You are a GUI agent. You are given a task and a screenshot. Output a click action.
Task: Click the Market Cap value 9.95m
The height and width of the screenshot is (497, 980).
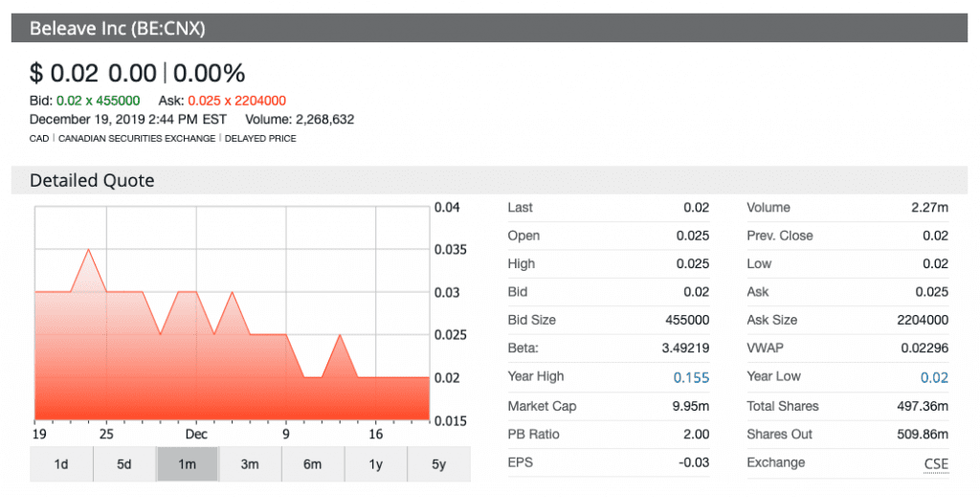689,406
